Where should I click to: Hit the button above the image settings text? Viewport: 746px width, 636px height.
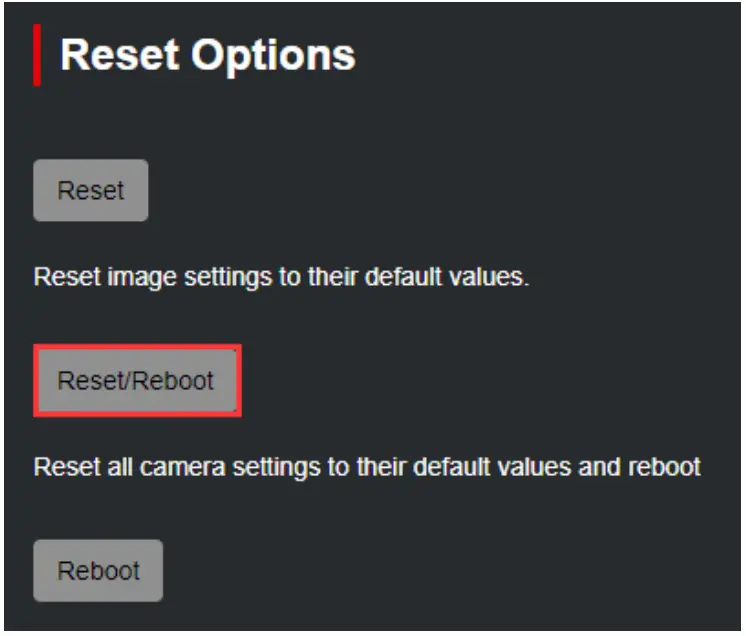click(x=91, y=190)
